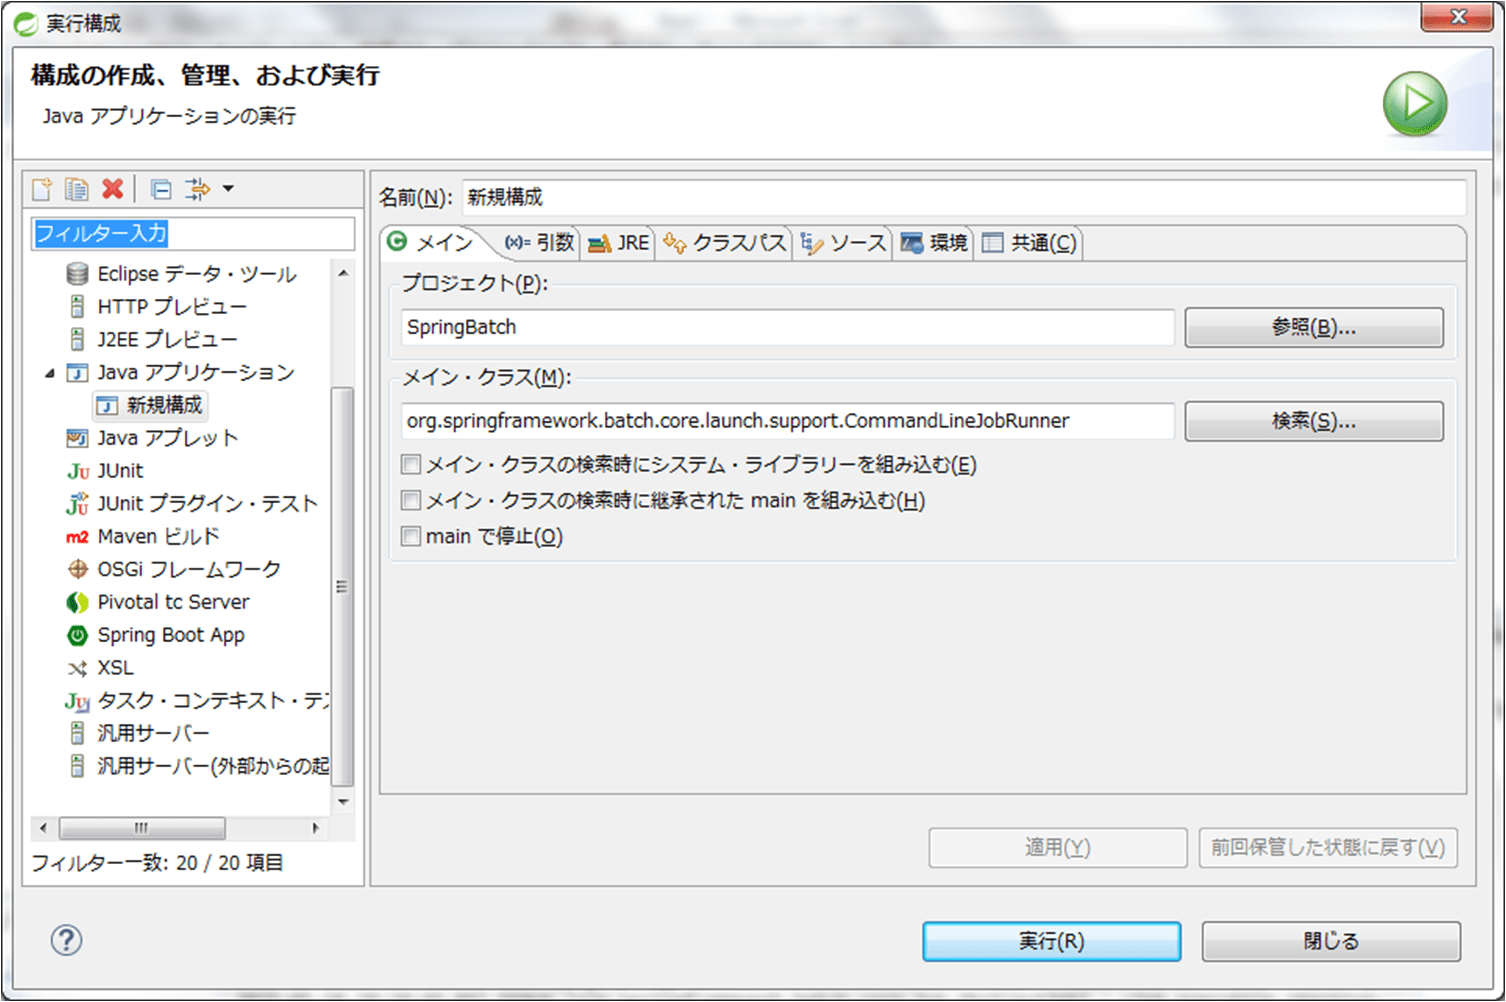Click the 検索(S)... button

pyautogui.click(x=1314, y=421)
